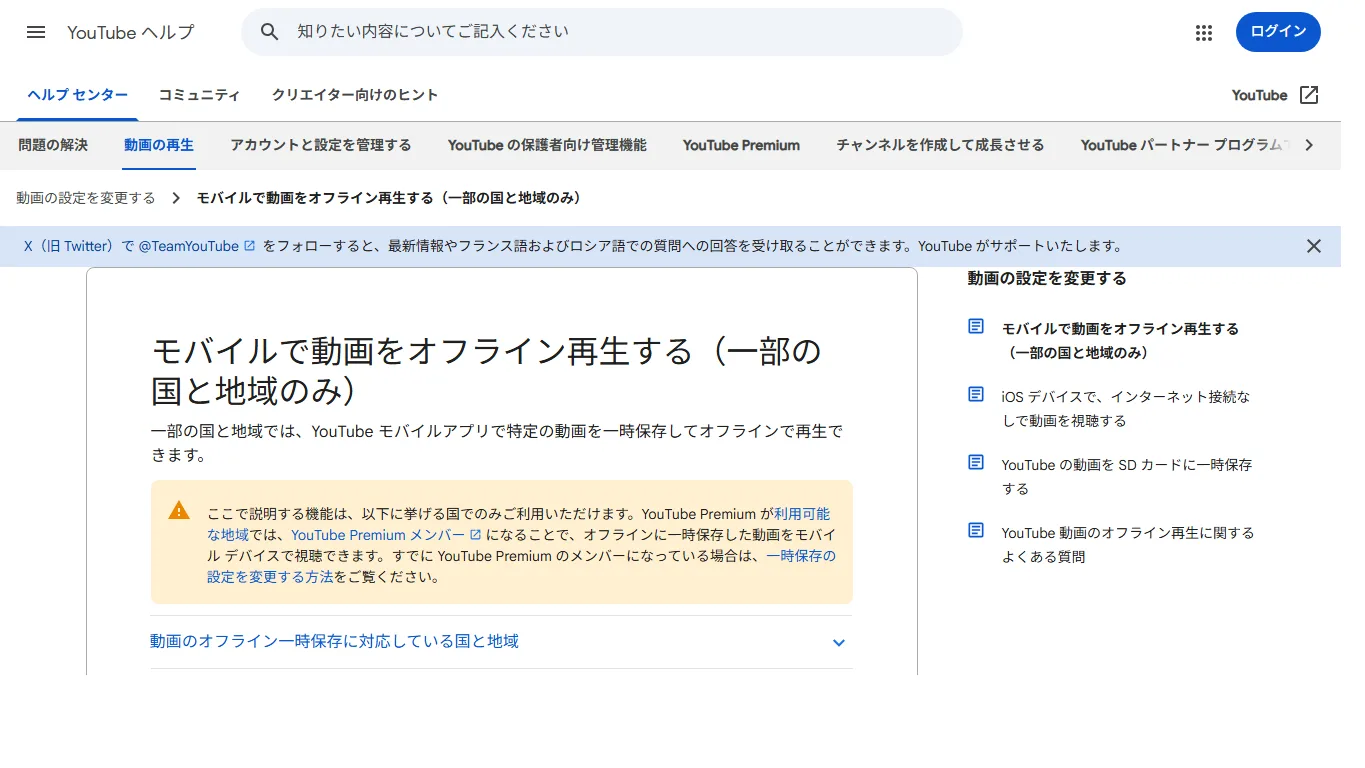Go to 動画の設定を変更する breadcrumb
Screen dimensions: 1365x768
[86, 198]
